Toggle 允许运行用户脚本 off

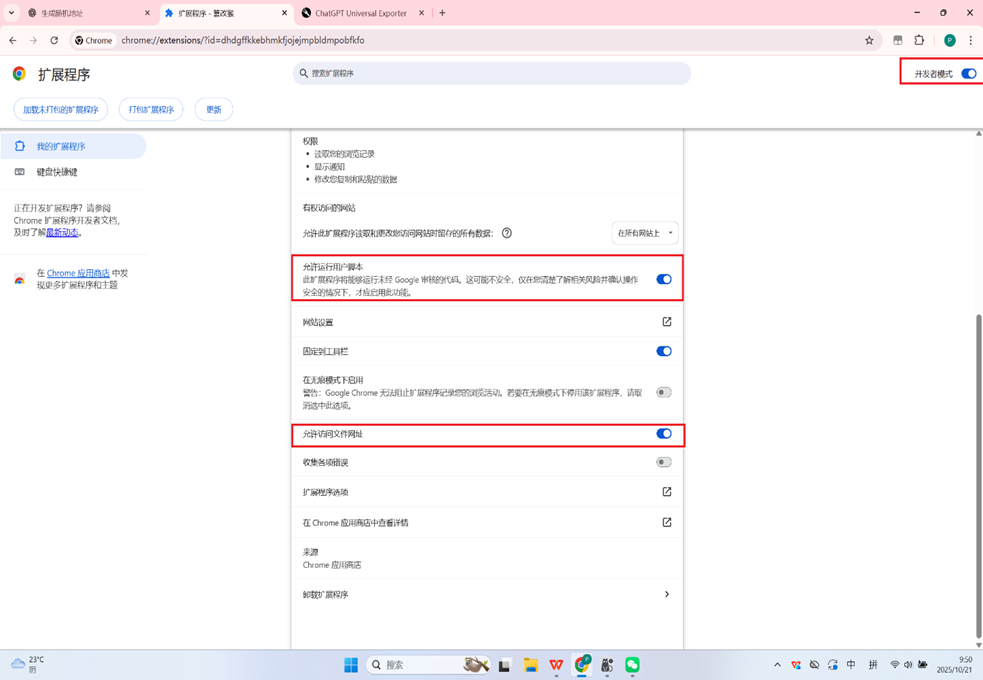(x=663, y=280)
